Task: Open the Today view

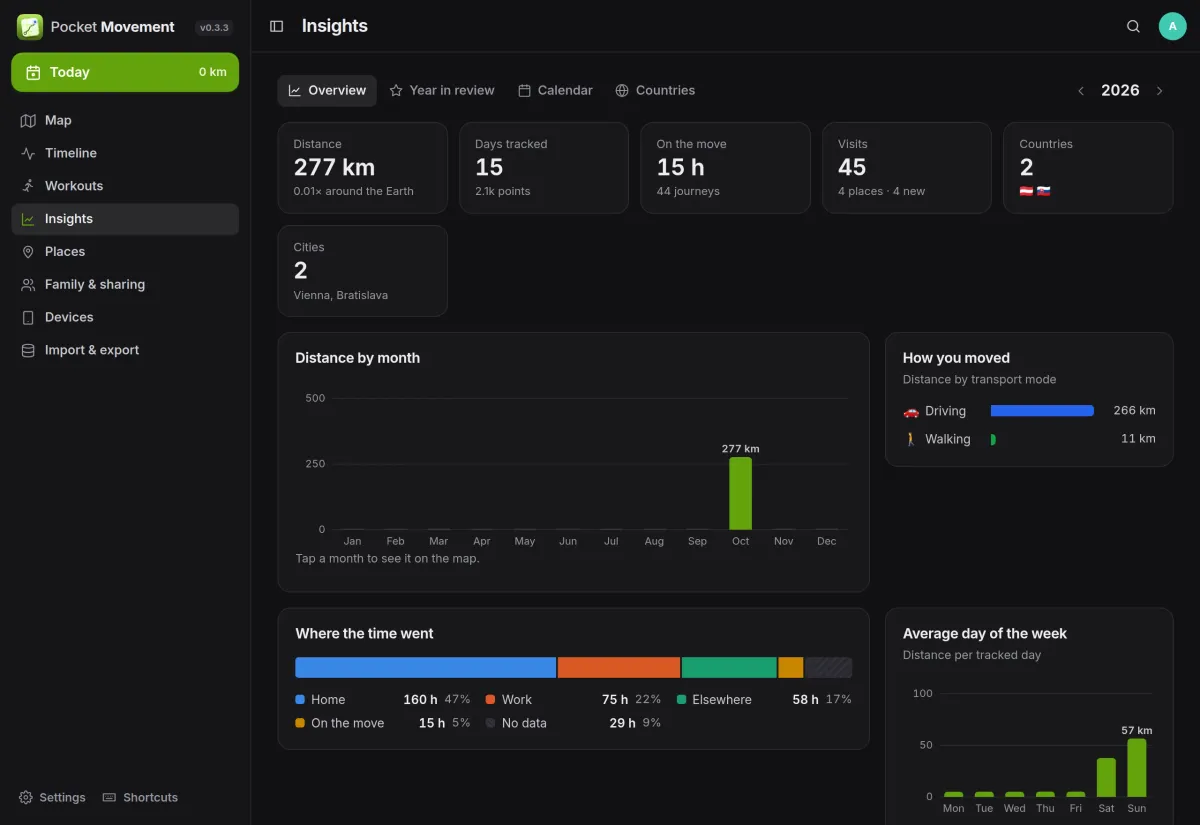Action: [125, 72]
